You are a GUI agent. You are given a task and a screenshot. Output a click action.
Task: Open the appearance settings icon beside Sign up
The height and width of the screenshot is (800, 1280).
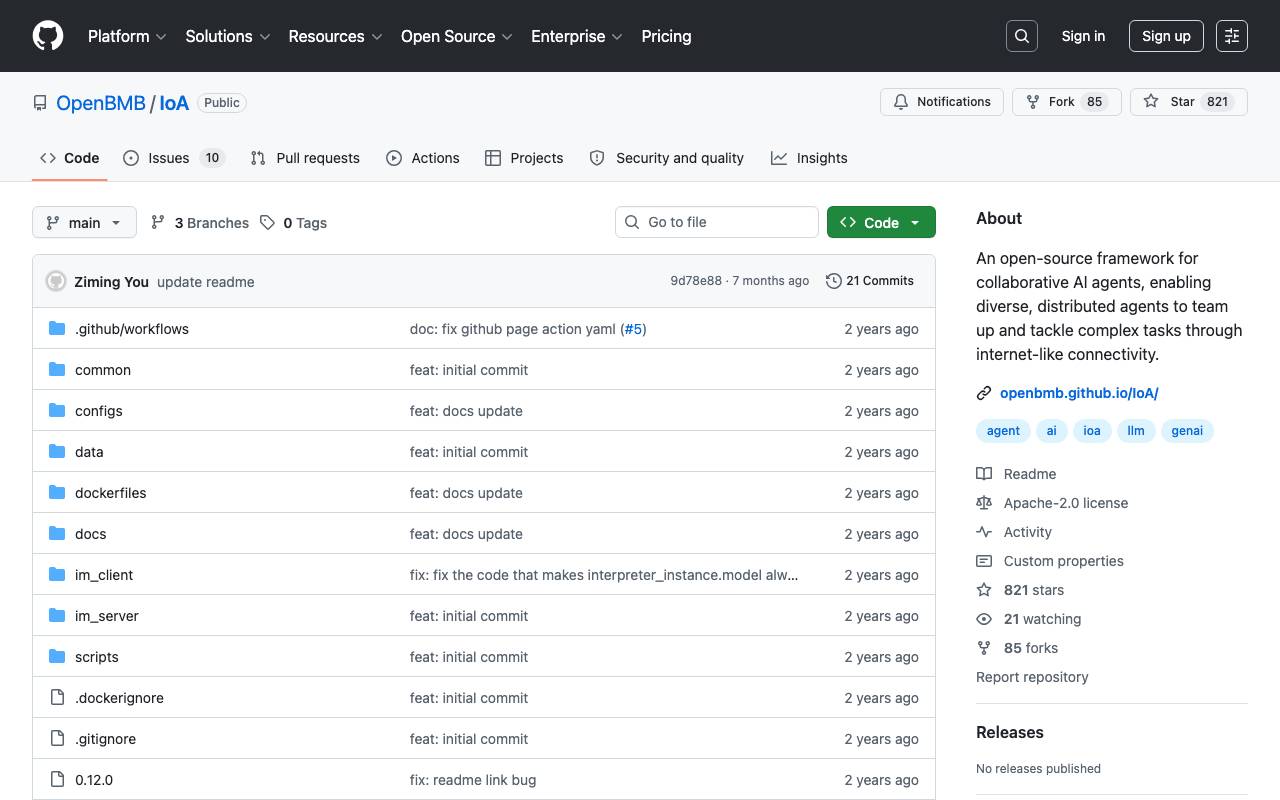[1232, 36]
